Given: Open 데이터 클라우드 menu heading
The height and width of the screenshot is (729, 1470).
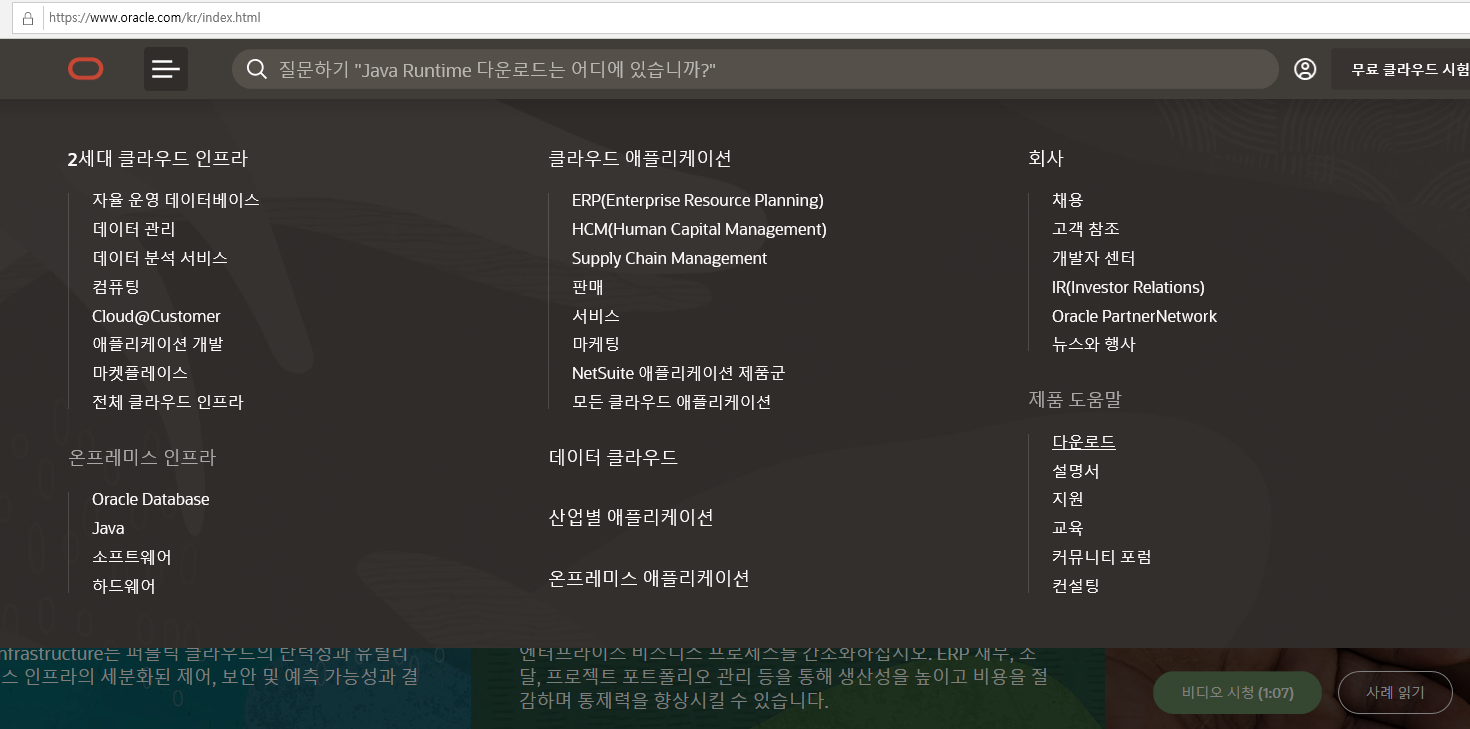Looking at the screenshot, I should tap(613, 457).
